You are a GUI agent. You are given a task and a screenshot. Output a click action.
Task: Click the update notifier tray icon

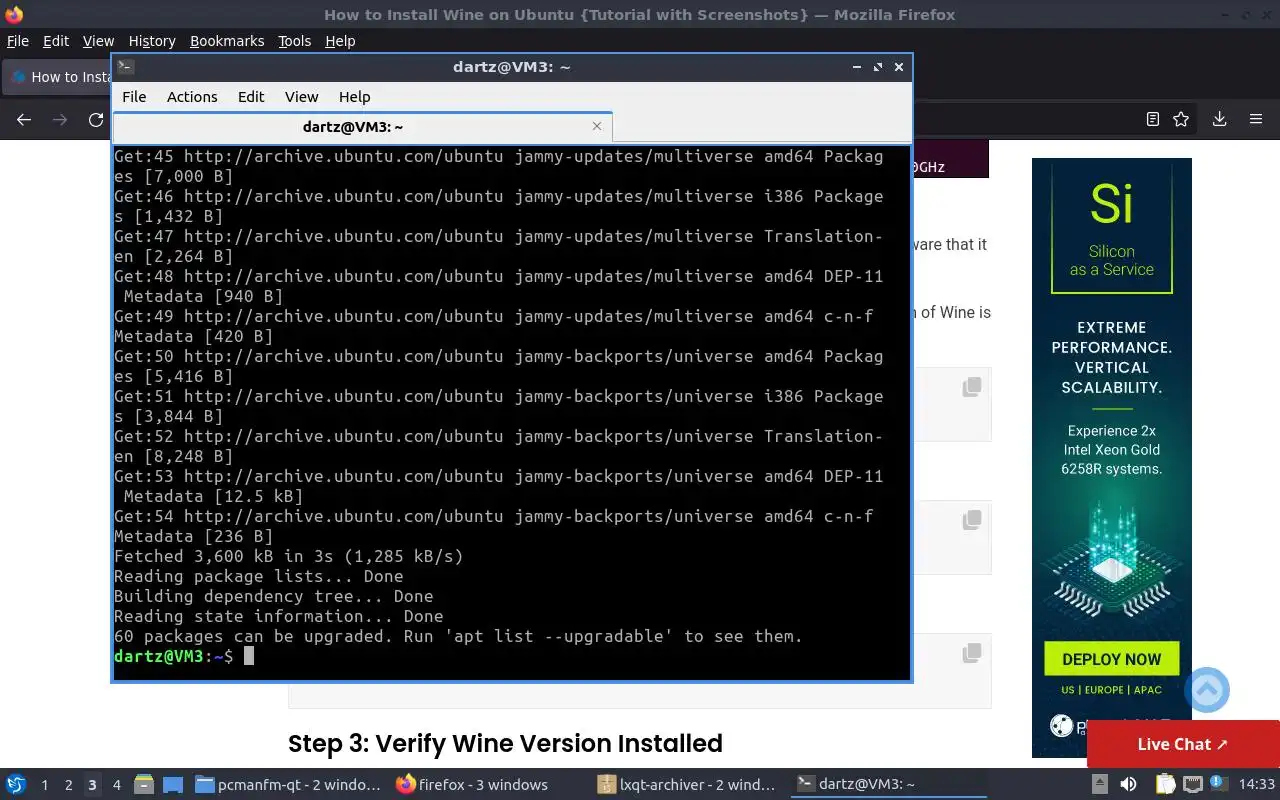tap(1219, 784)
